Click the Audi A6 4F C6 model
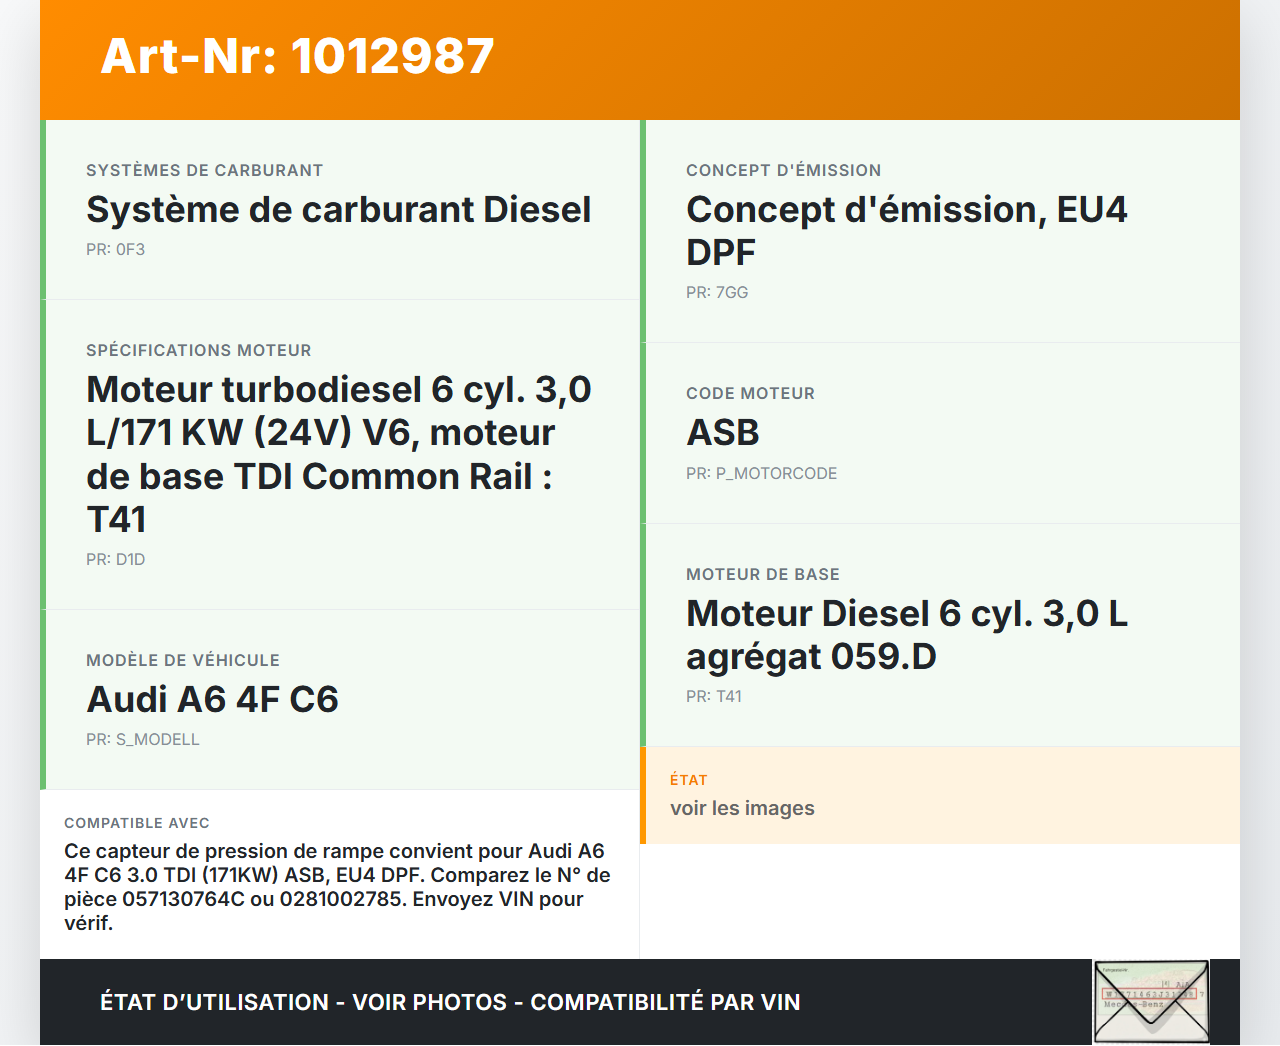 pos(212,700)
